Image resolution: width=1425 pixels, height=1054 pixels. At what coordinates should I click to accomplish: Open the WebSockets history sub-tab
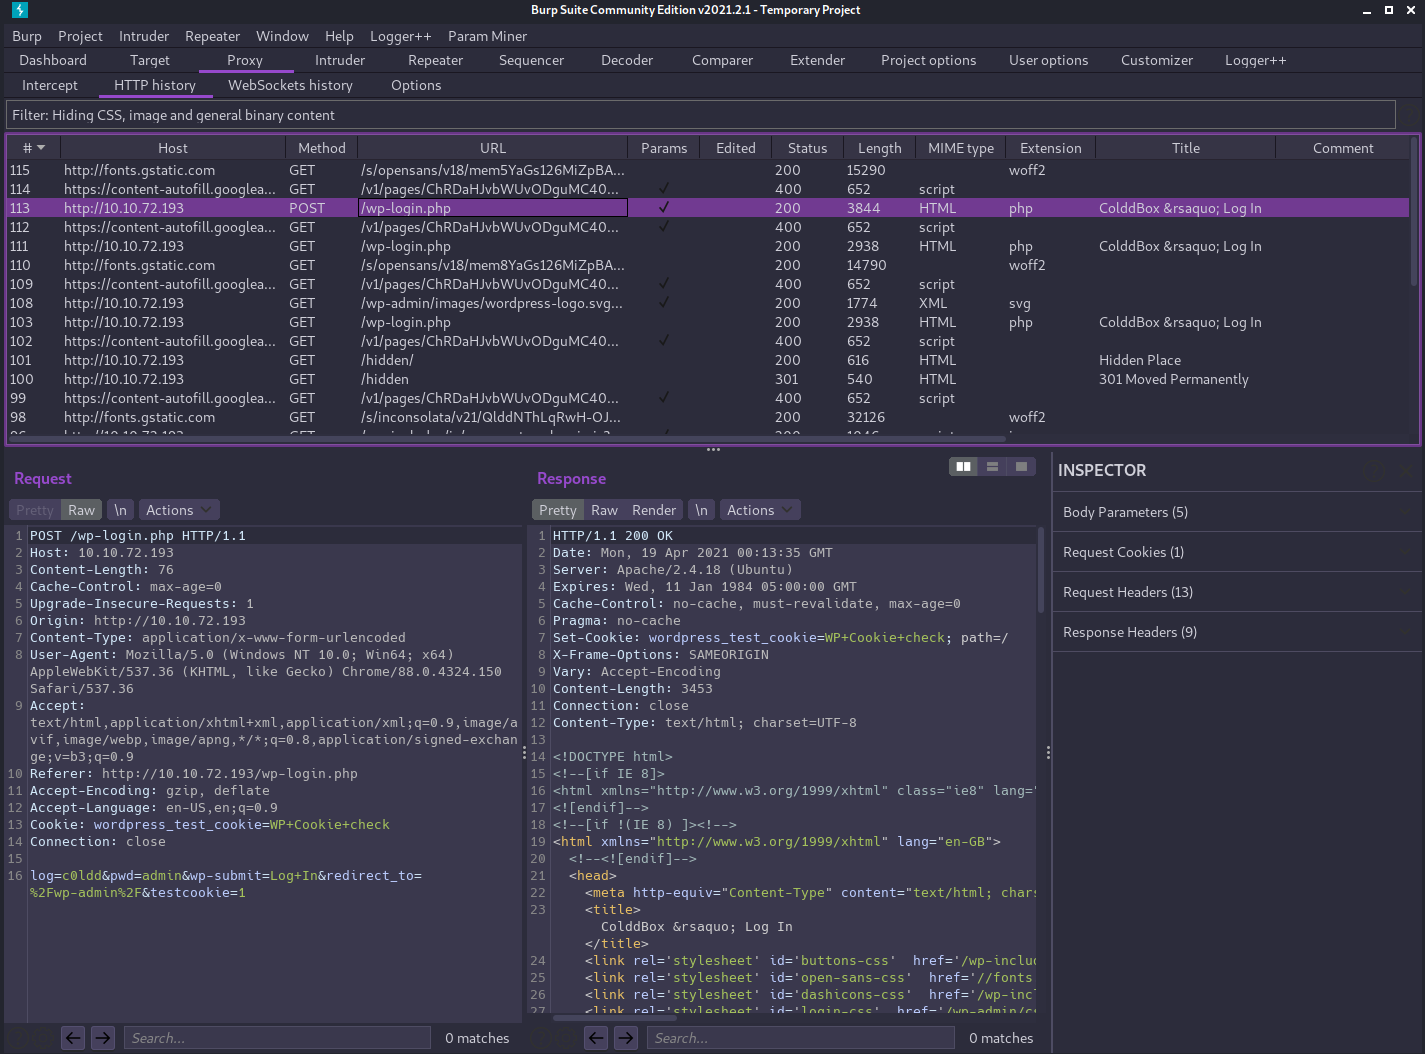tap(290, 85)
